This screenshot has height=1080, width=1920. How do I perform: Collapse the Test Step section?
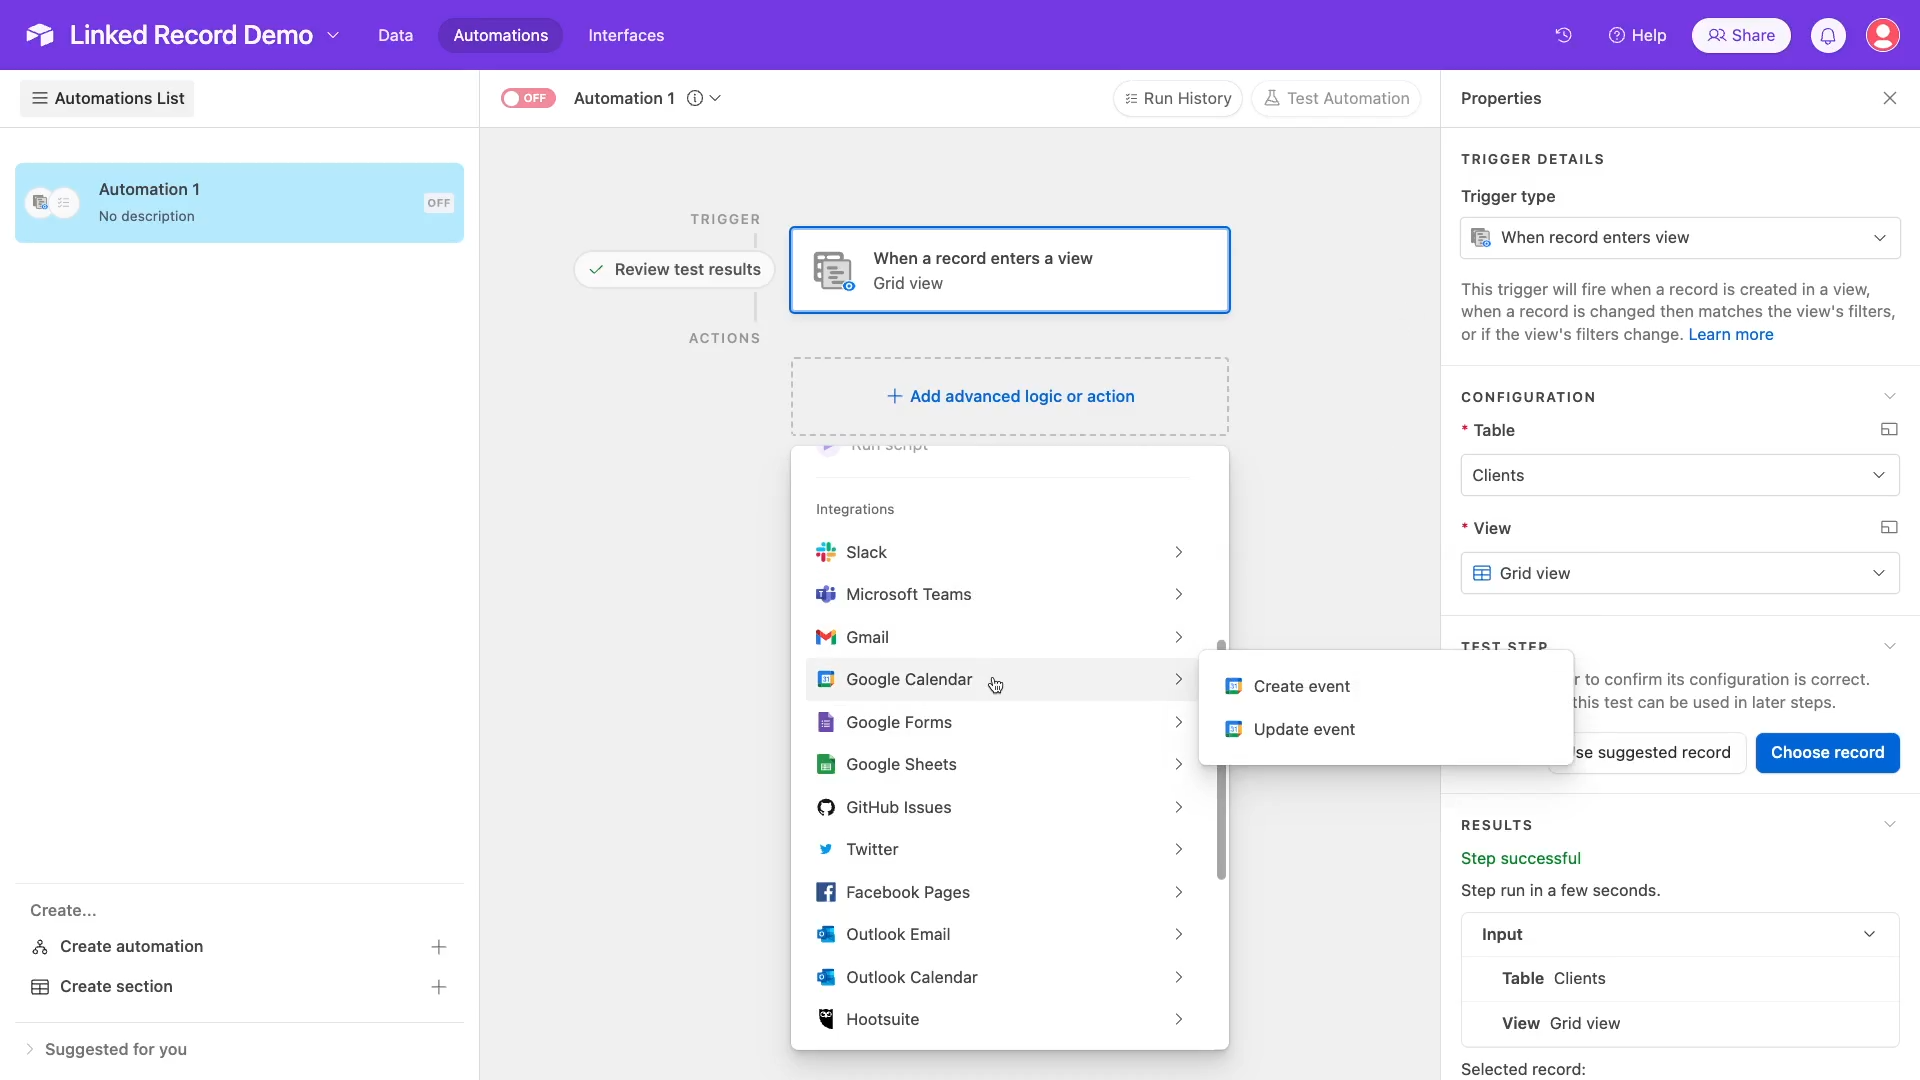tap(1890, 646)
